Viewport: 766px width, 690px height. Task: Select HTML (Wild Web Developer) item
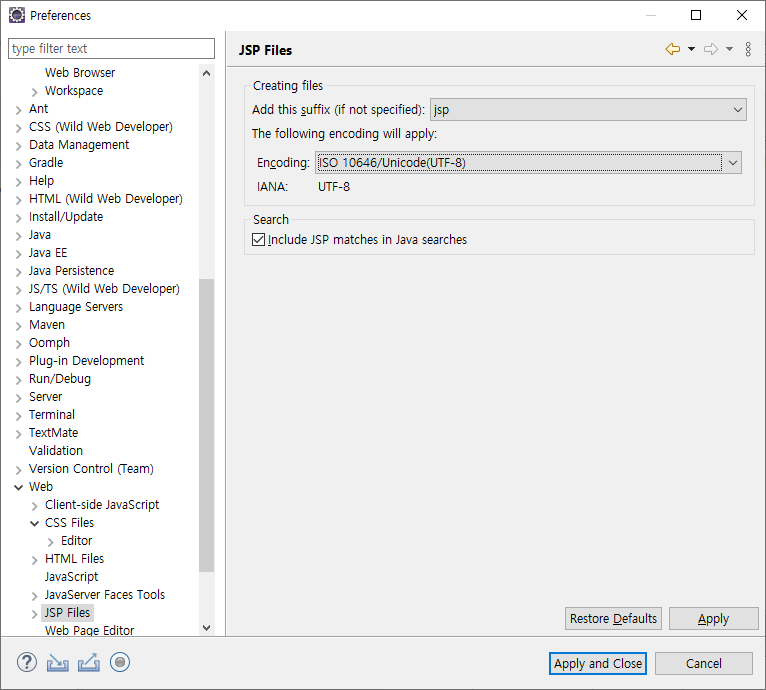click(106, 198)
